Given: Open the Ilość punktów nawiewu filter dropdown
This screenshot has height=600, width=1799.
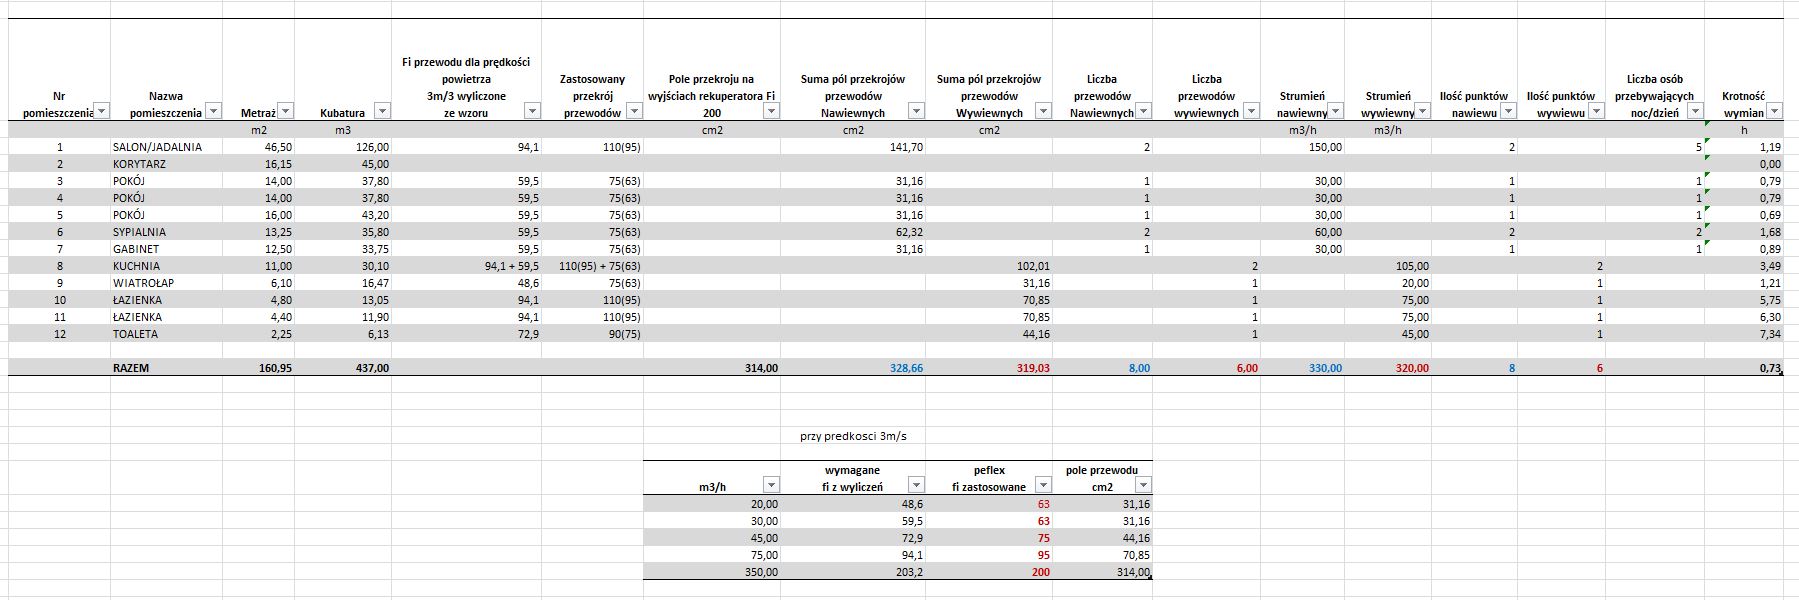Looking at the screenshot, I should click(1508, 111).
